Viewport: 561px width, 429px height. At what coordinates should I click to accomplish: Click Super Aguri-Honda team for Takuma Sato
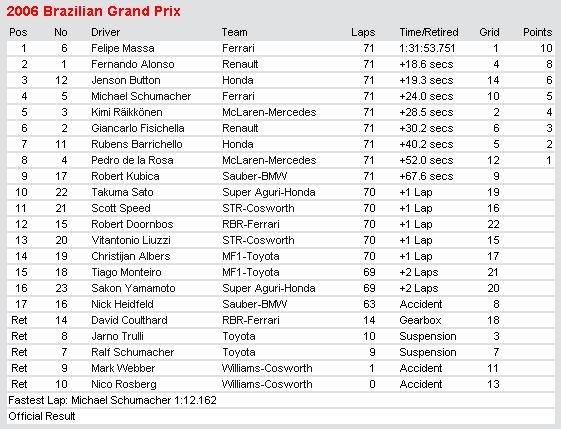(269, 192)
